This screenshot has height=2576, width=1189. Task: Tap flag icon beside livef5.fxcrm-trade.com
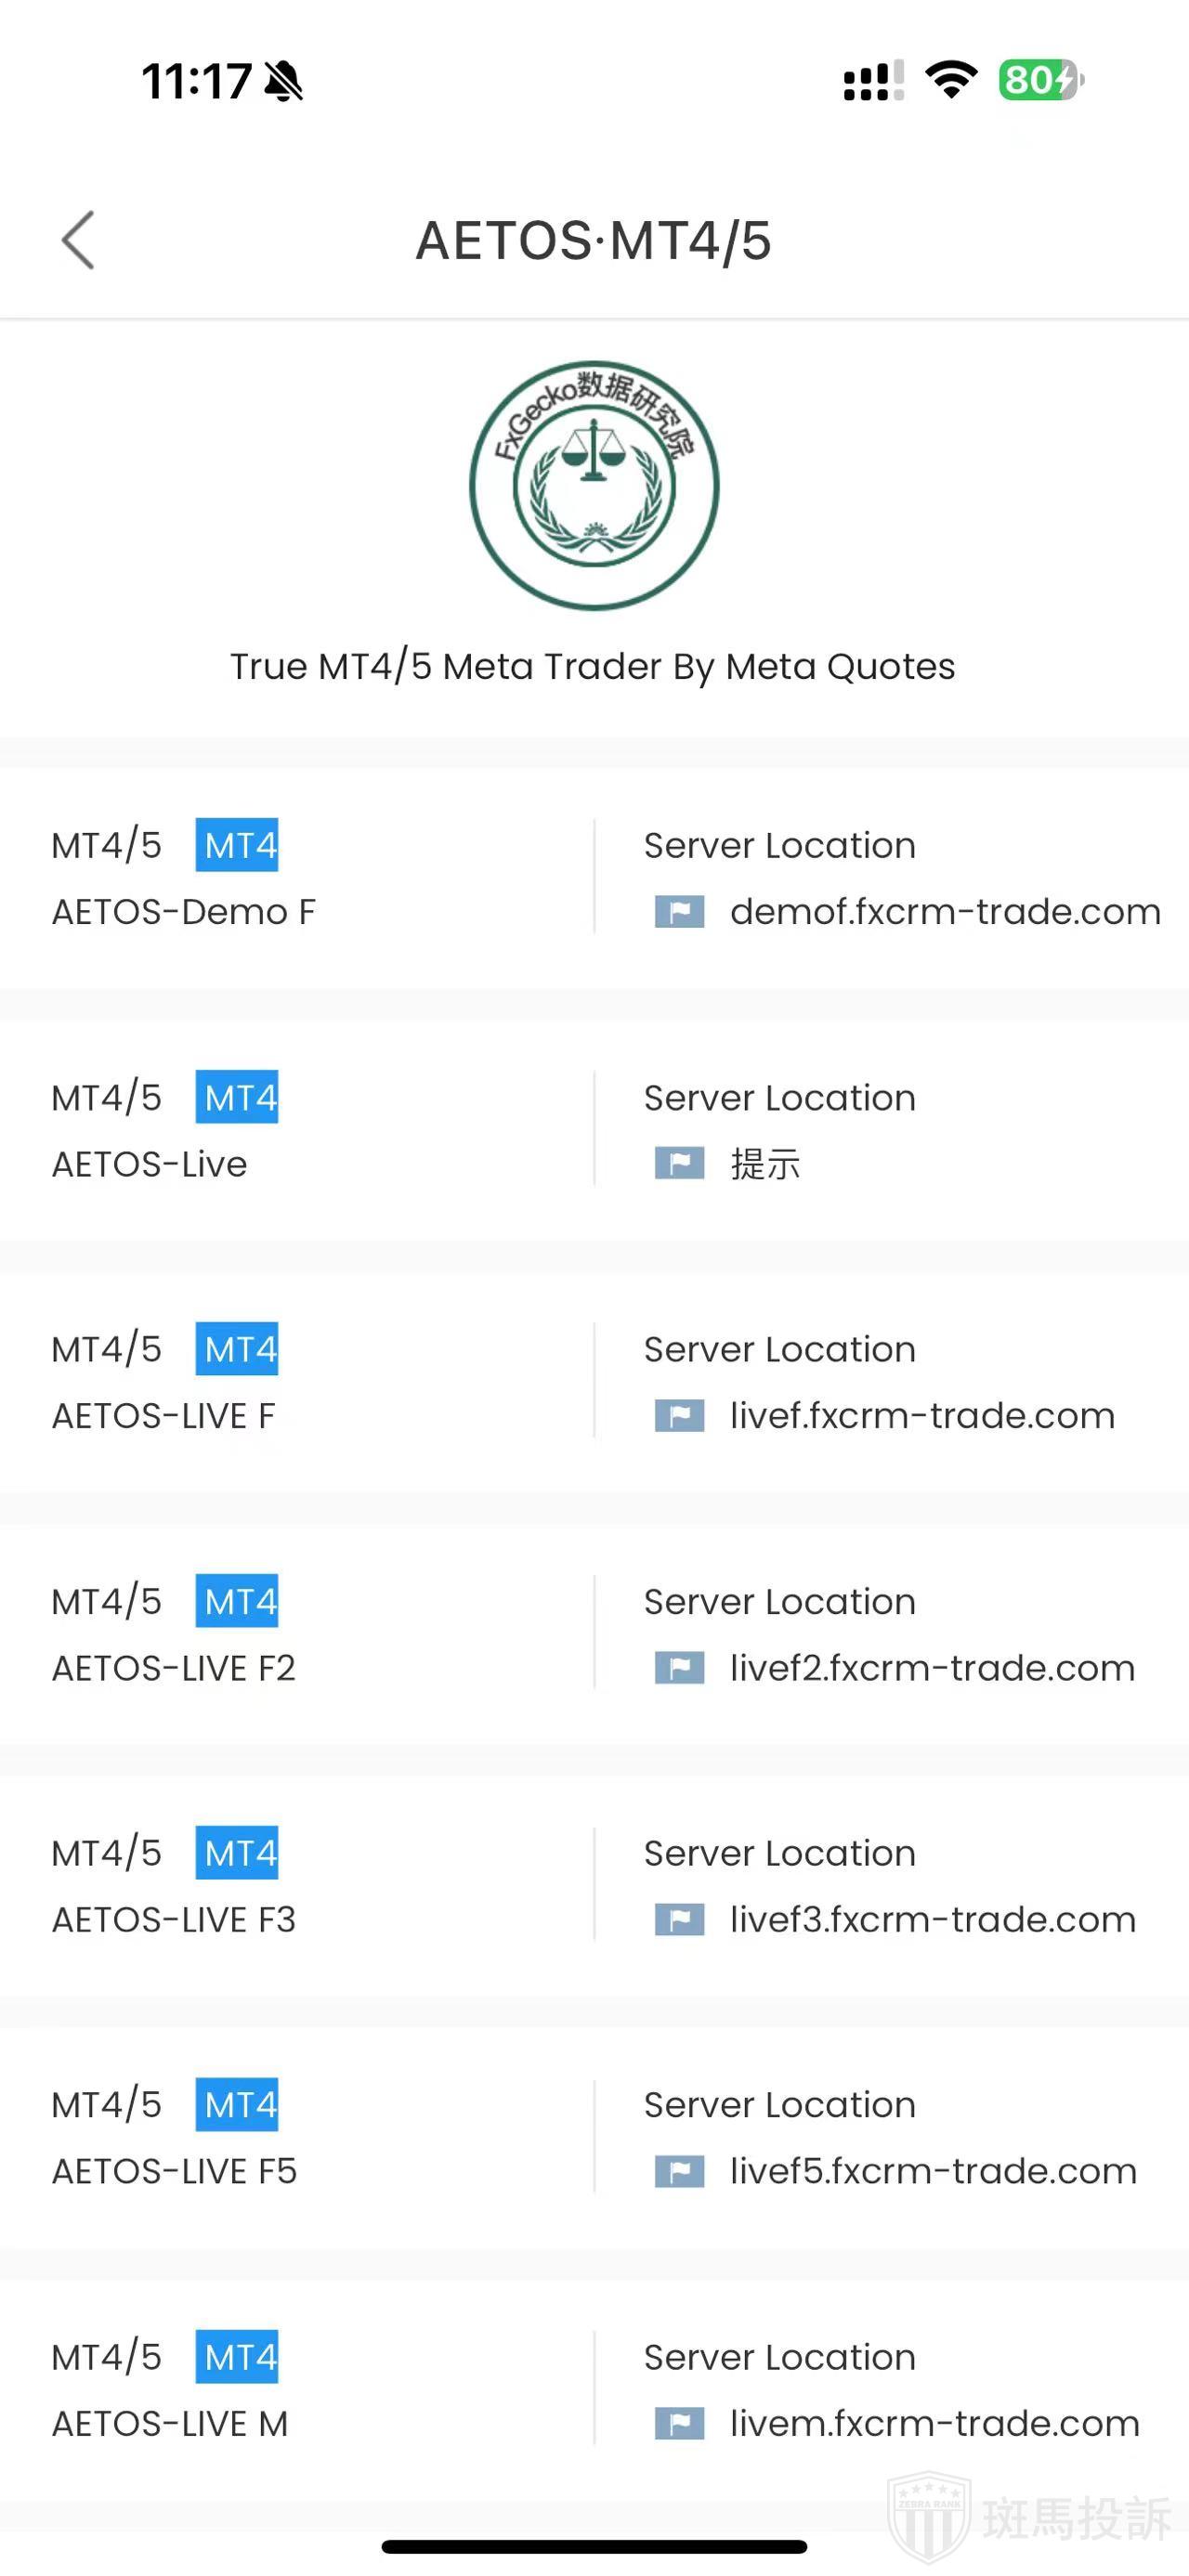[x=679, y=2172]
